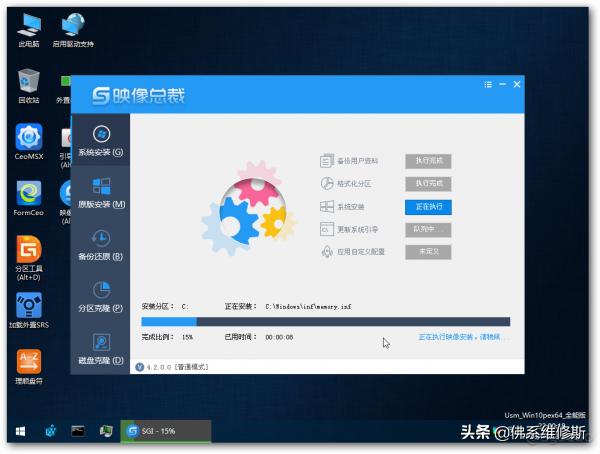Click the version 4.2.0.0 info icon

pyautogui.click(x=140, y=367)
